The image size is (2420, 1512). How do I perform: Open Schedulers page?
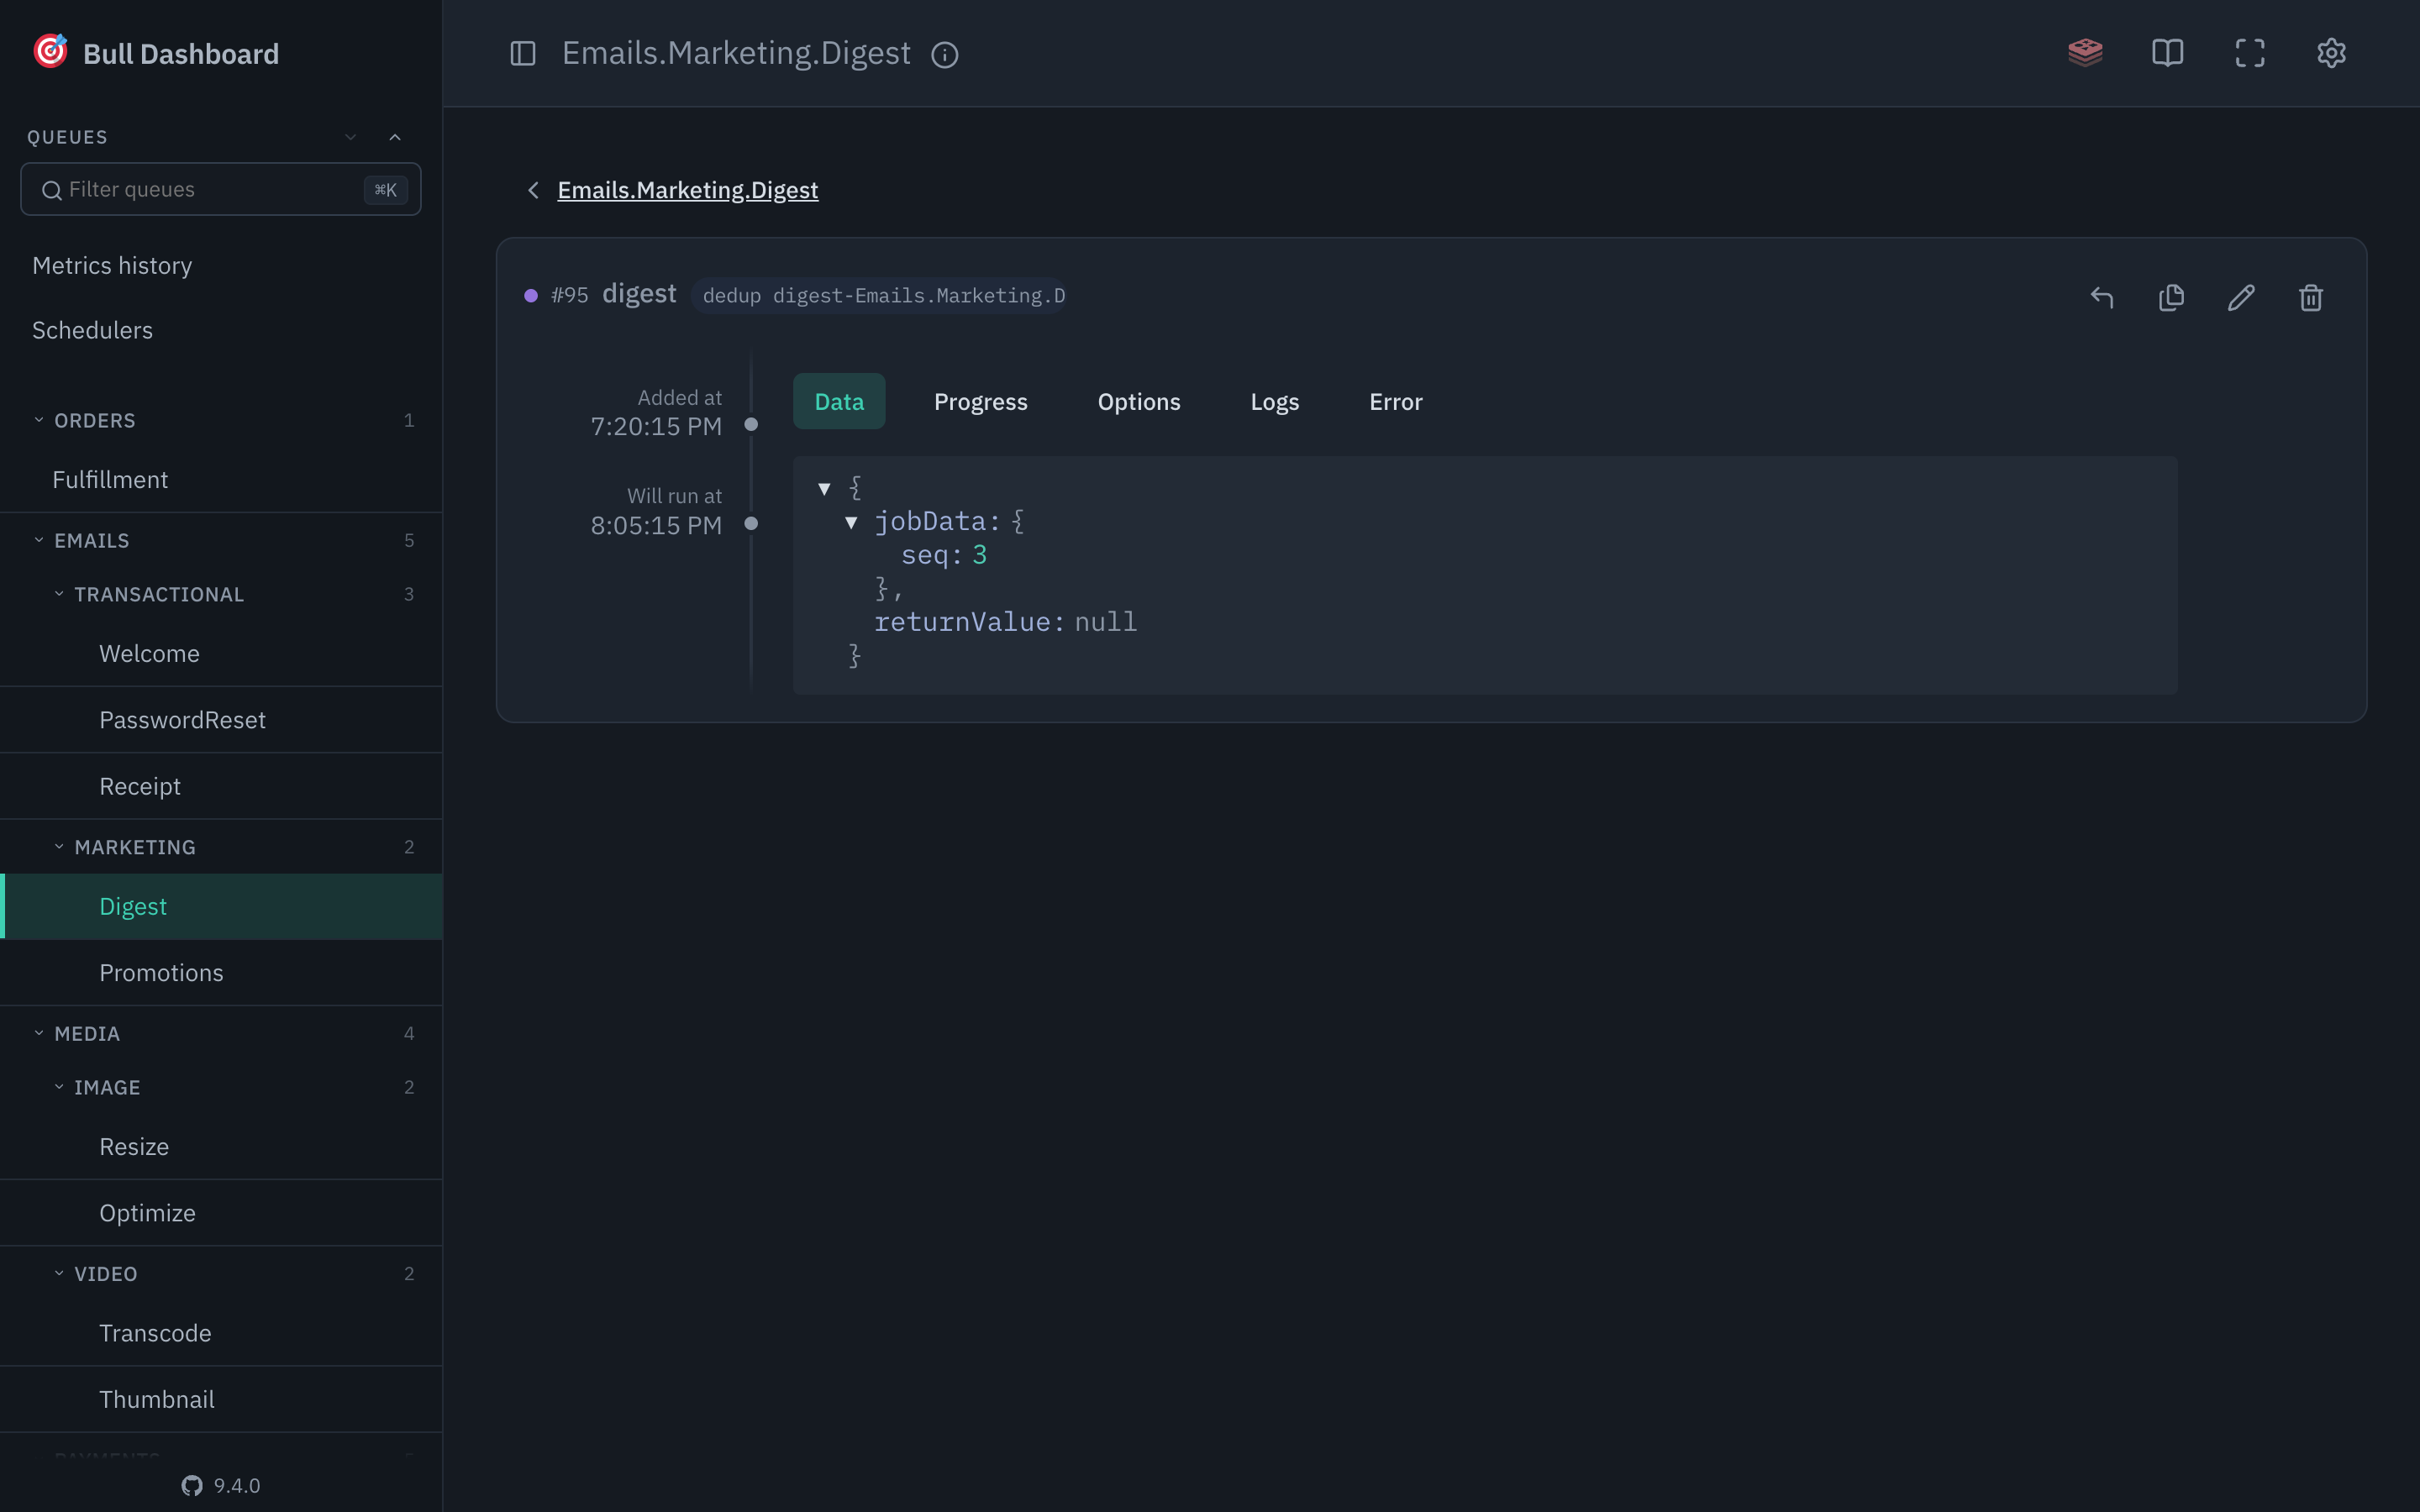[x=92, y=330]
